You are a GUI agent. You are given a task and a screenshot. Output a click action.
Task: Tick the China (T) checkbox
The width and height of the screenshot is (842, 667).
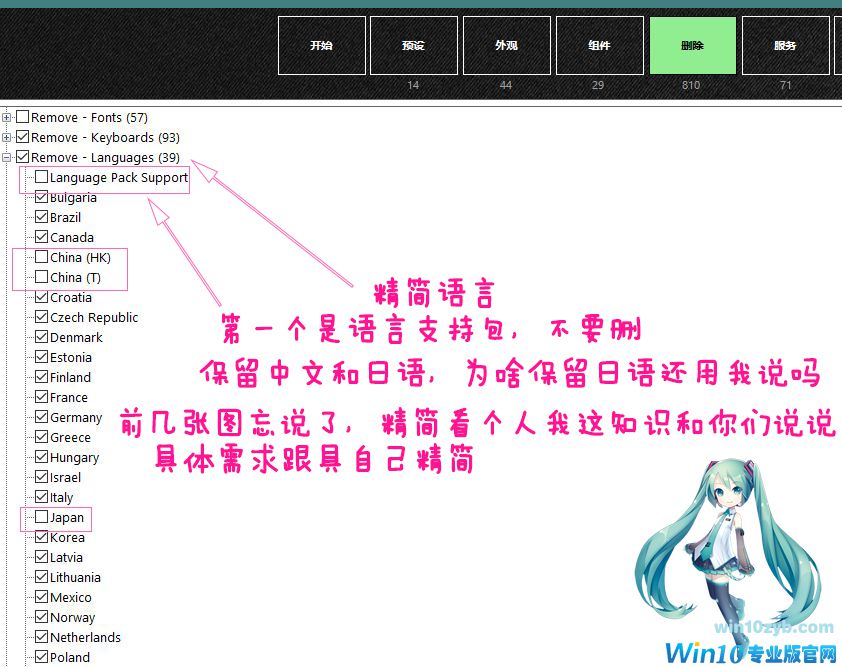coord(41,278)
